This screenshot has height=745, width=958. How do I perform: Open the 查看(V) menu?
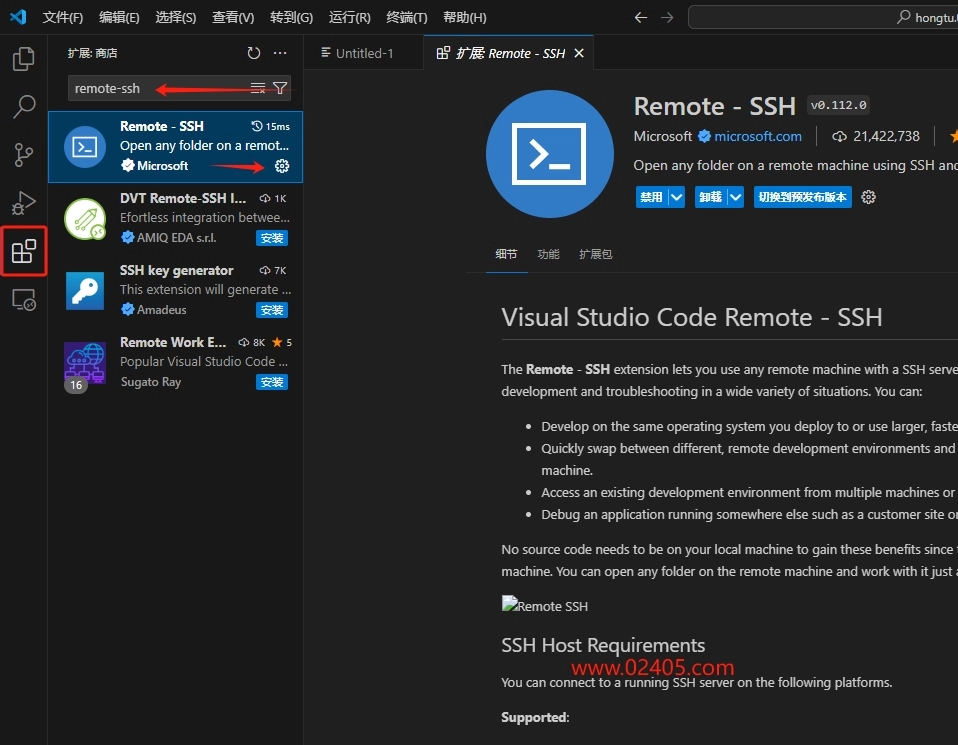[233, 17]
